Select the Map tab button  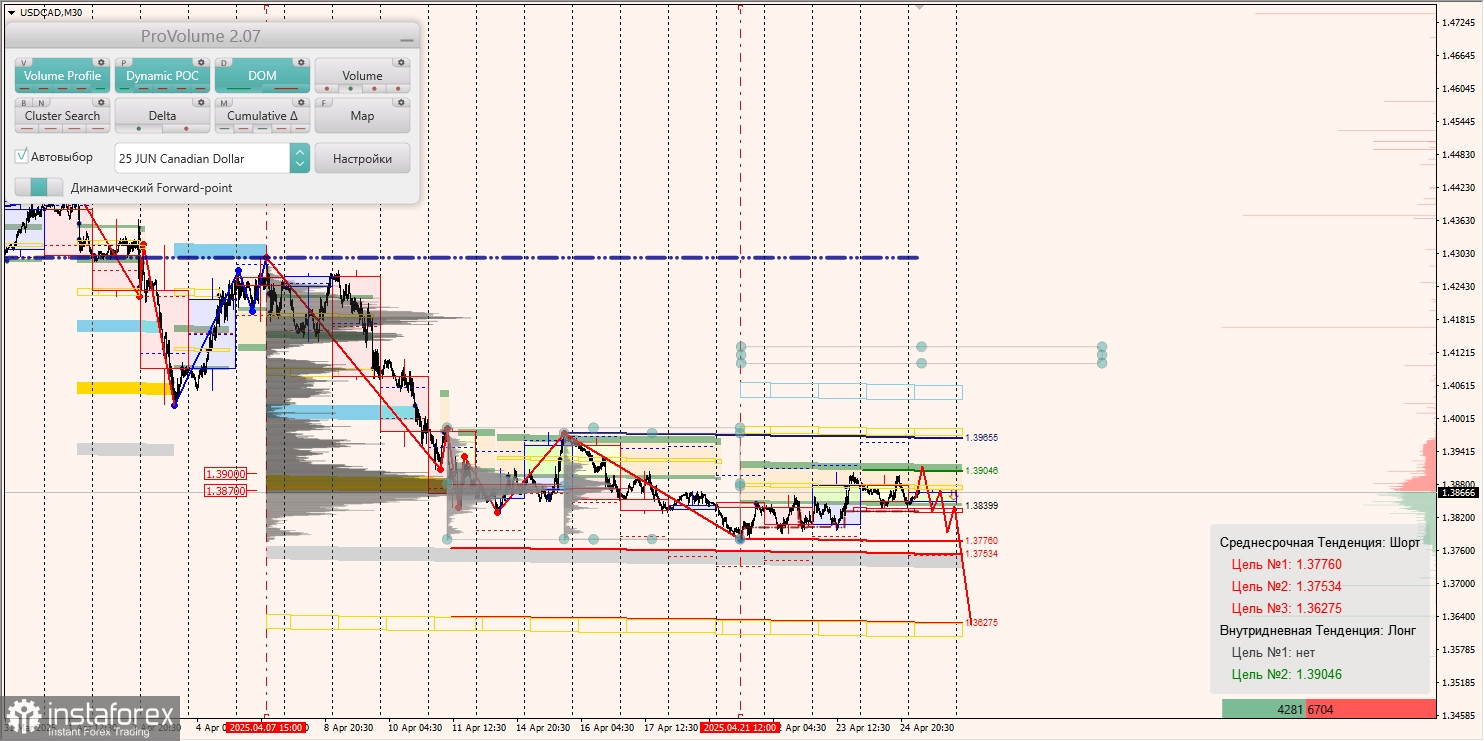coord(362,115)
